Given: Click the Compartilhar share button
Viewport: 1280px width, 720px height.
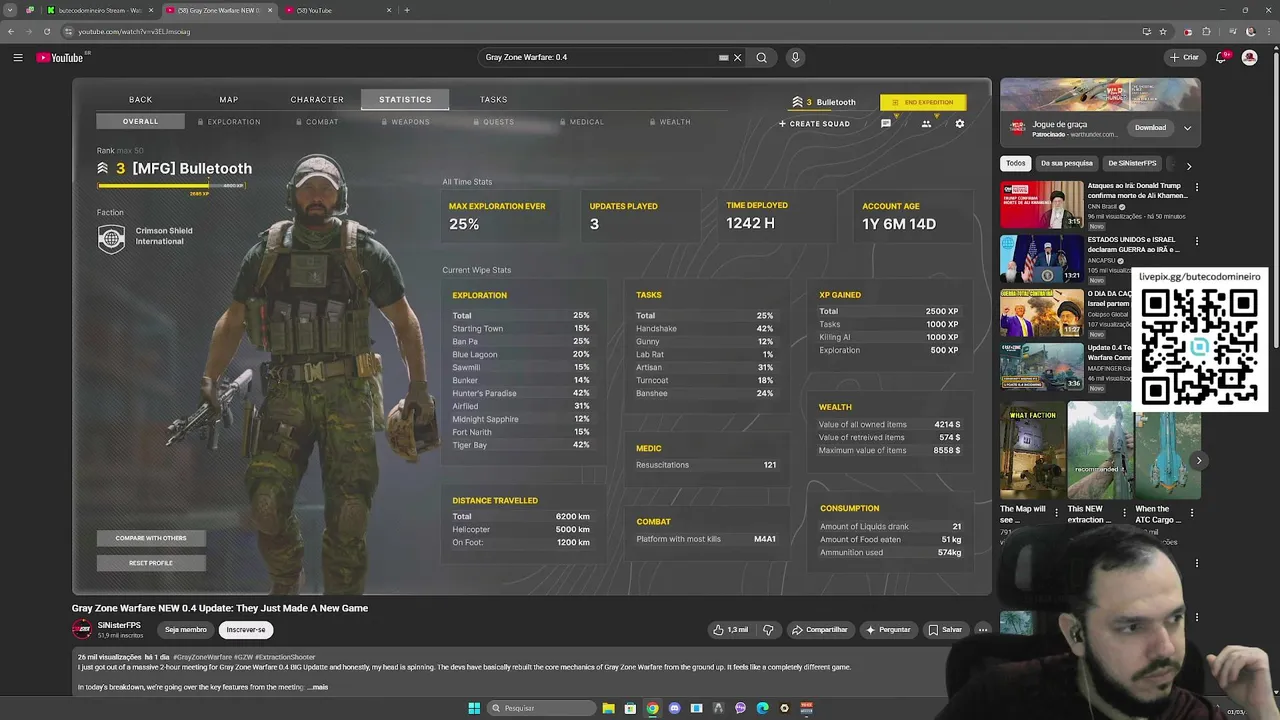Looking at the screenshot, I should [819, 630].
